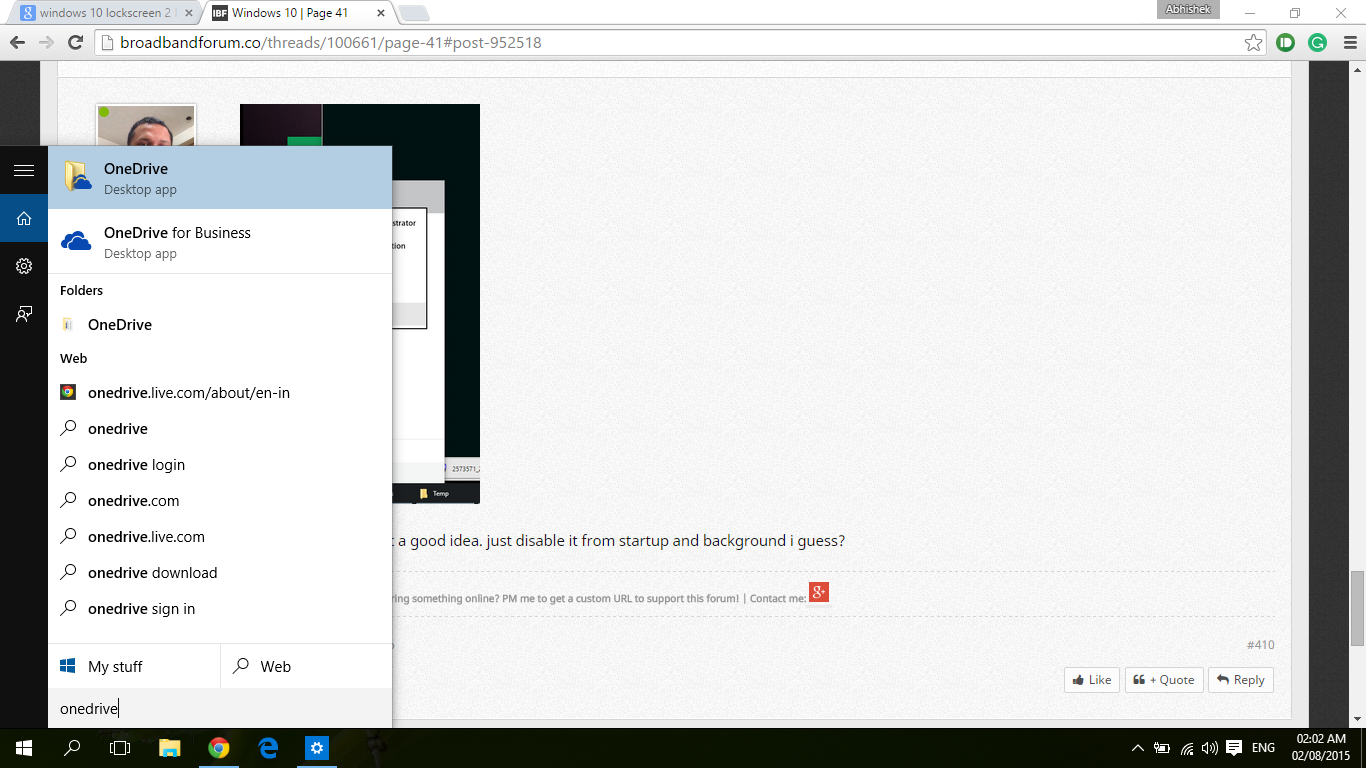1366x768 pixels.
Task: Select the Home icon in search sidebar
Action: coord(24,218)
